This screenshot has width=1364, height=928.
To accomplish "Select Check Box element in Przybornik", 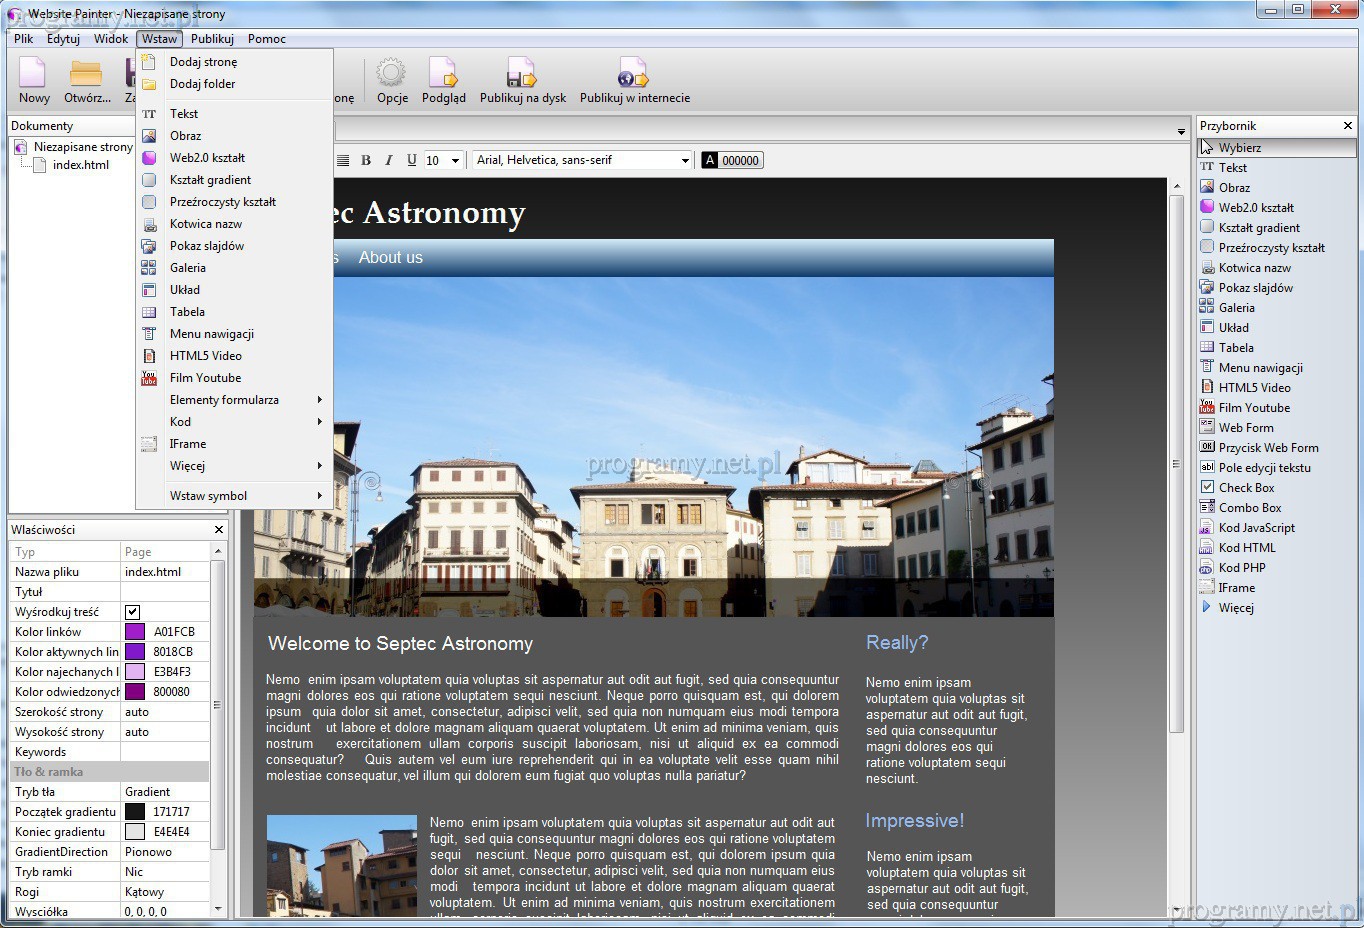I will 1246,488.
